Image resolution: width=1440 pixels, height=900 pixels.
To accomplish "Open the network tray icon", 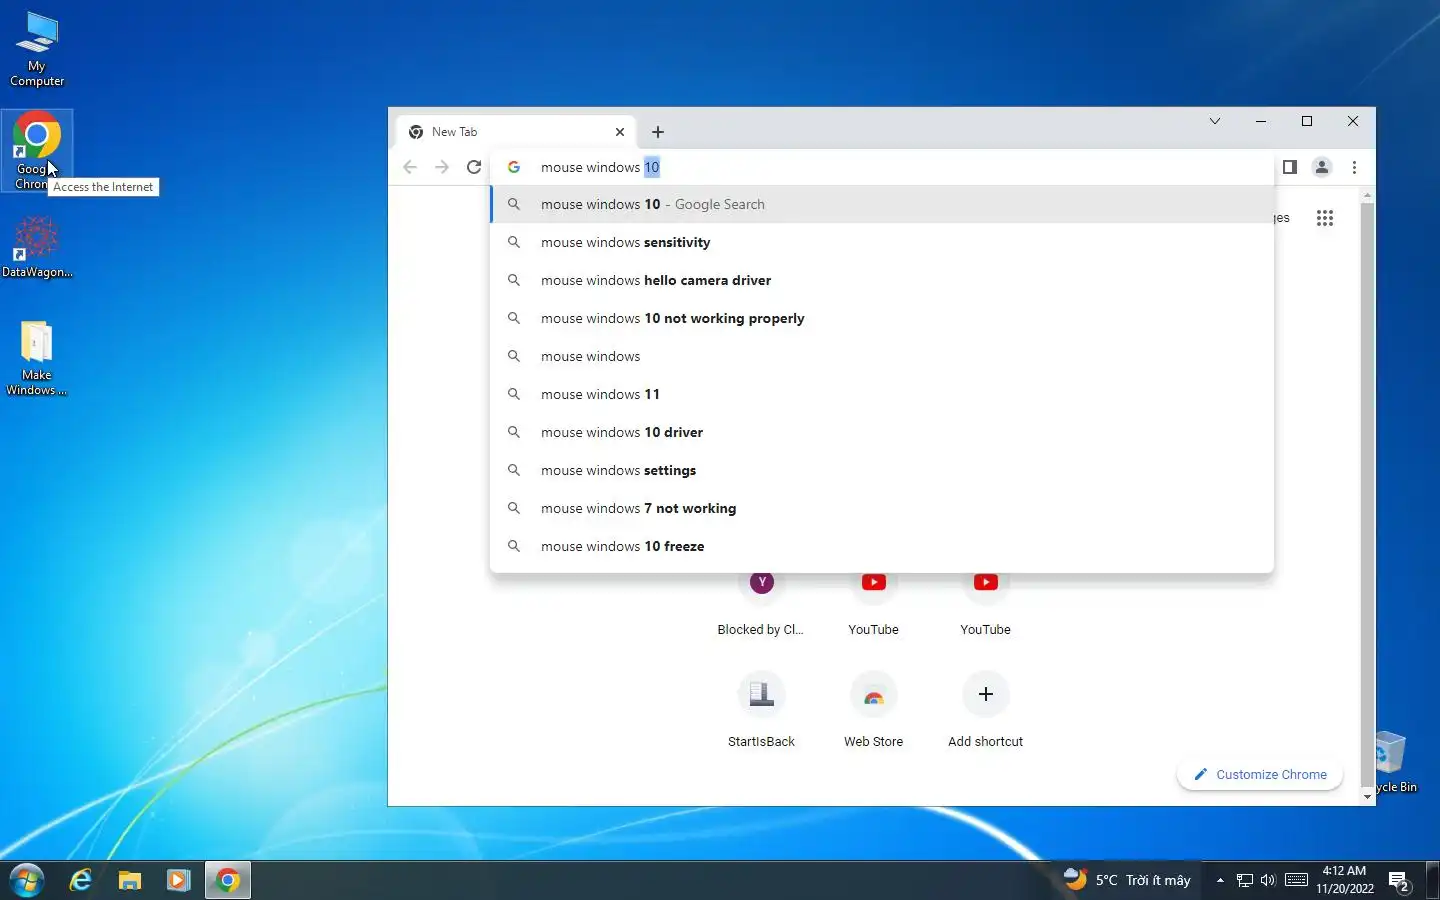I will point(1245,880).
